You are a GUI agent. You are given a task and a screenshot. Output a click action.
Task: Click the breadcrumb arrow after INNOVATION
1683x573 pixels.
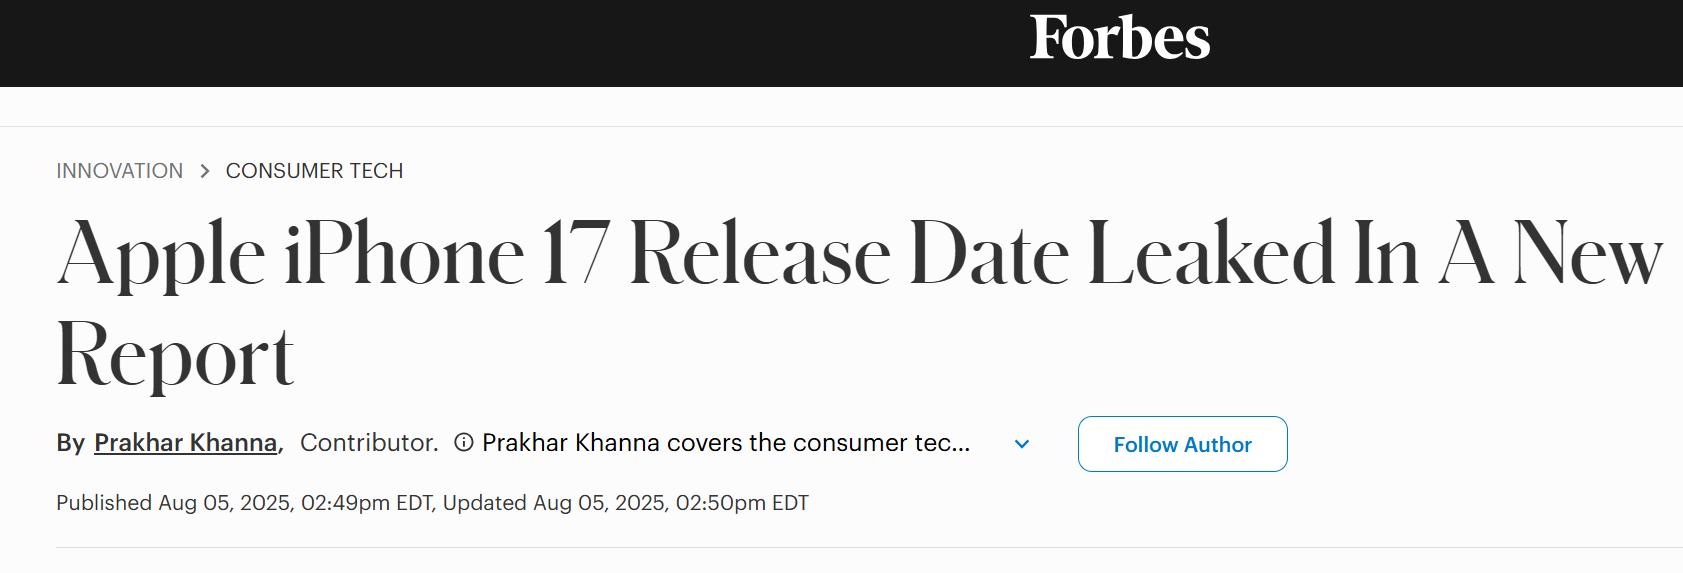205,171
